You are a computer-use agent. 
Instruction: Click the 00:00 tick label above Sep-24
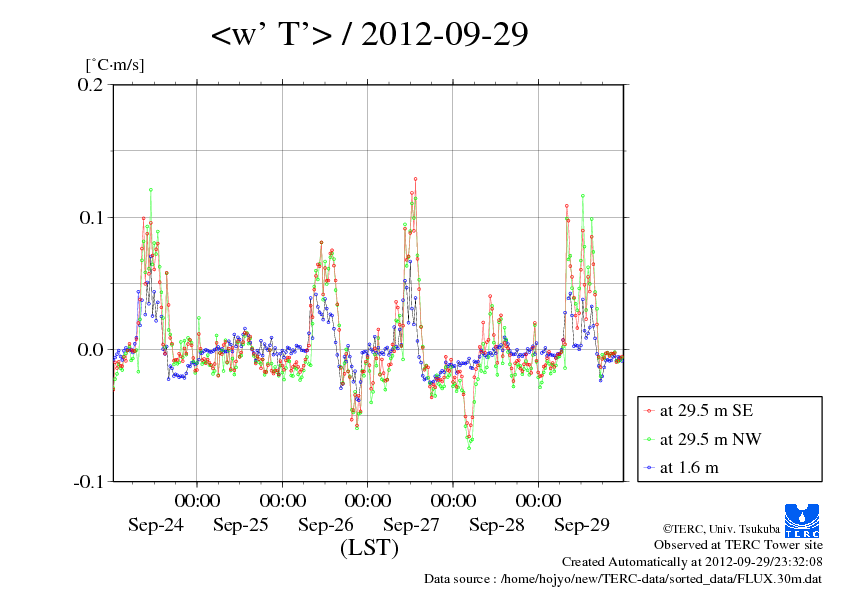coord(197,500)
